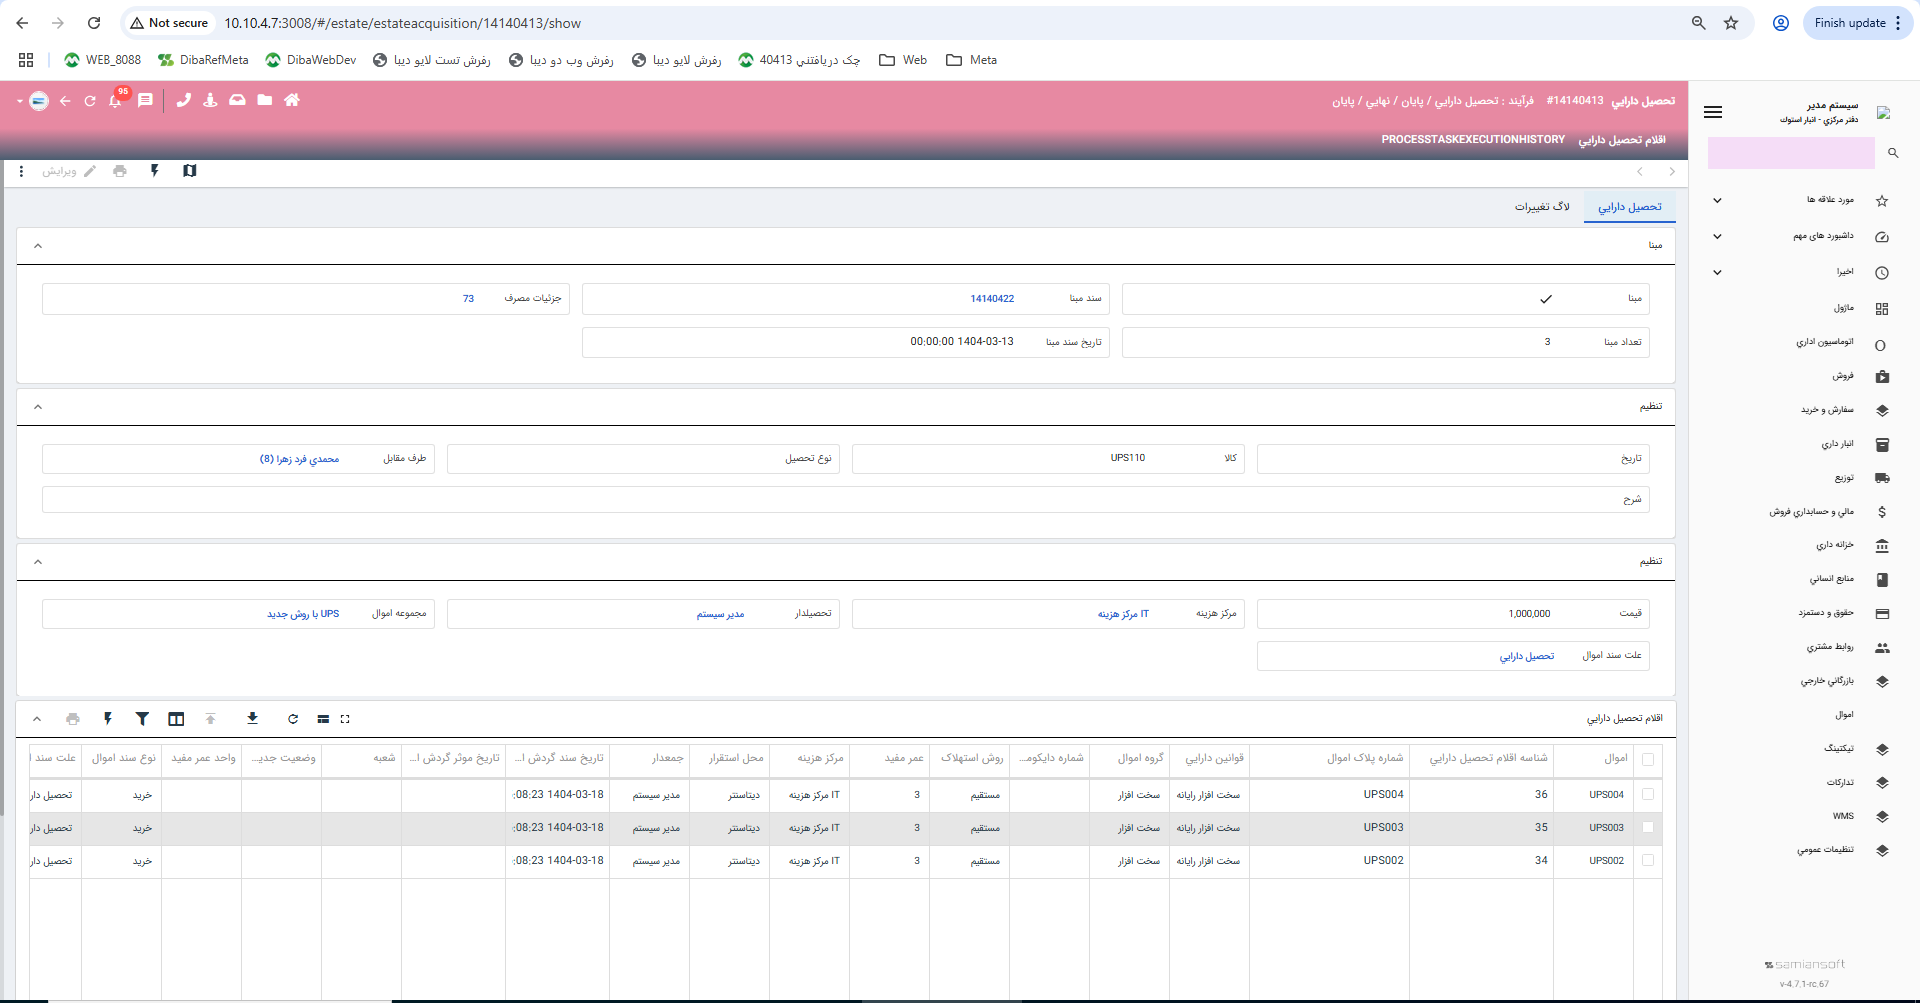The height and width of the screenshot is (1003, 1920).
Task: Click the download icon in the grid toolbar
Action: 252,719
